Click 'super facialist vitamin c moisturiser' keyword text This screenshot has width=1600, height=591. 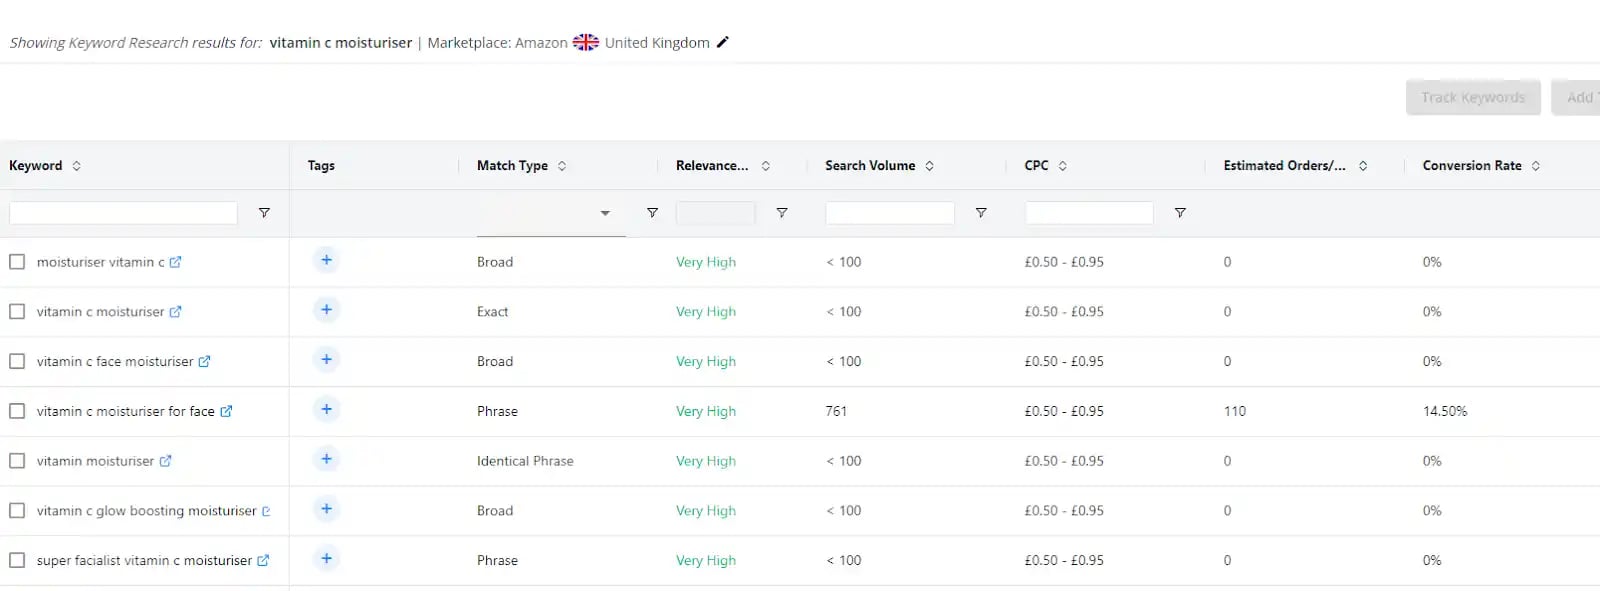point(145,561)
